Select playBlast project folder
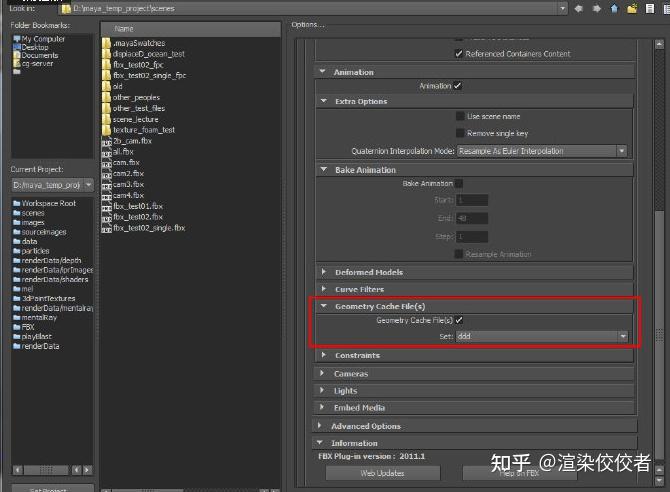 coord(32,336)
